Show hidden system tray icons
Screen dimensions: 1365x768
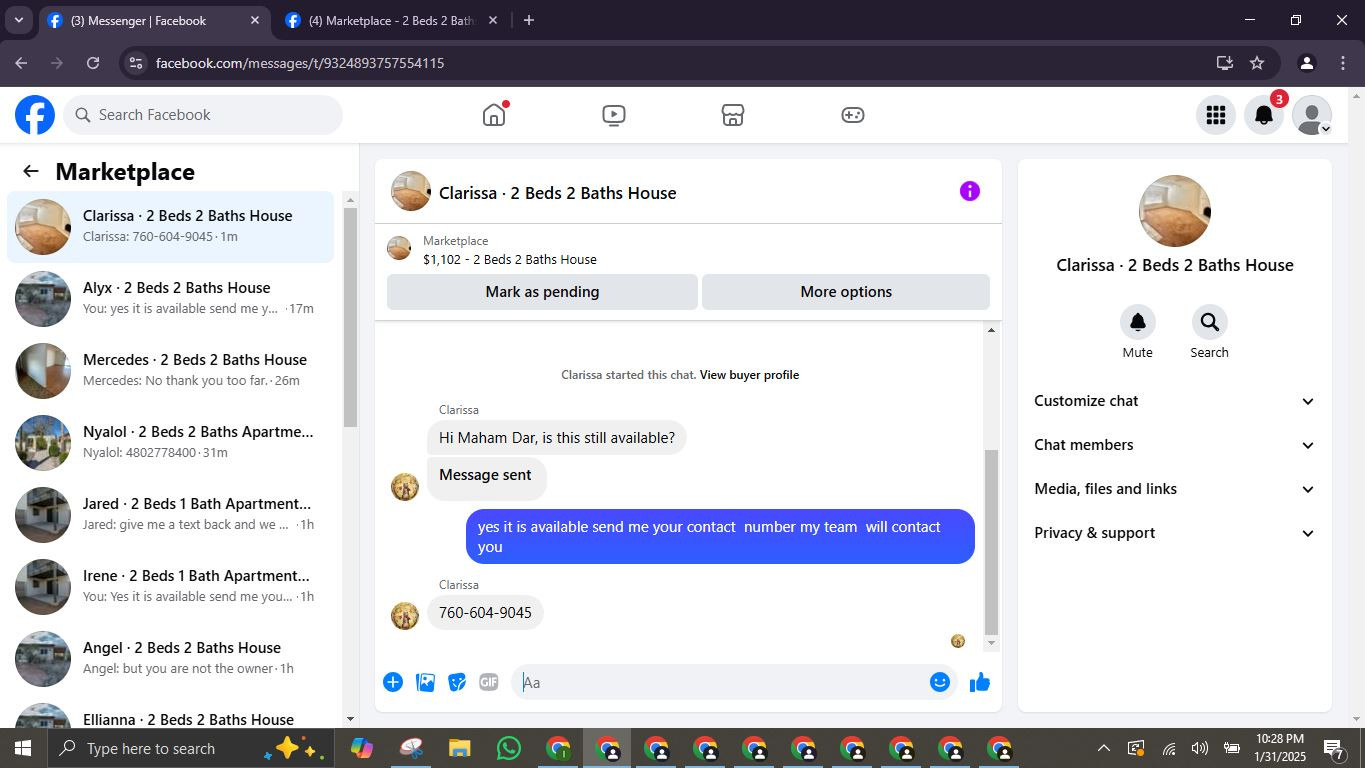1103,748
